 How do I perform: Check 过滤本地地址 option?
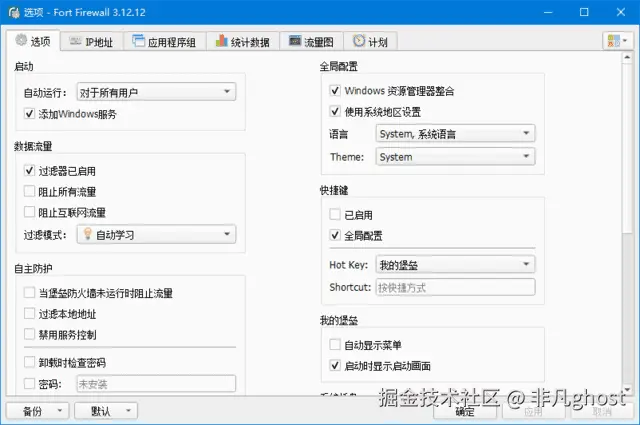pyautogui.click(x=29, y=314)
